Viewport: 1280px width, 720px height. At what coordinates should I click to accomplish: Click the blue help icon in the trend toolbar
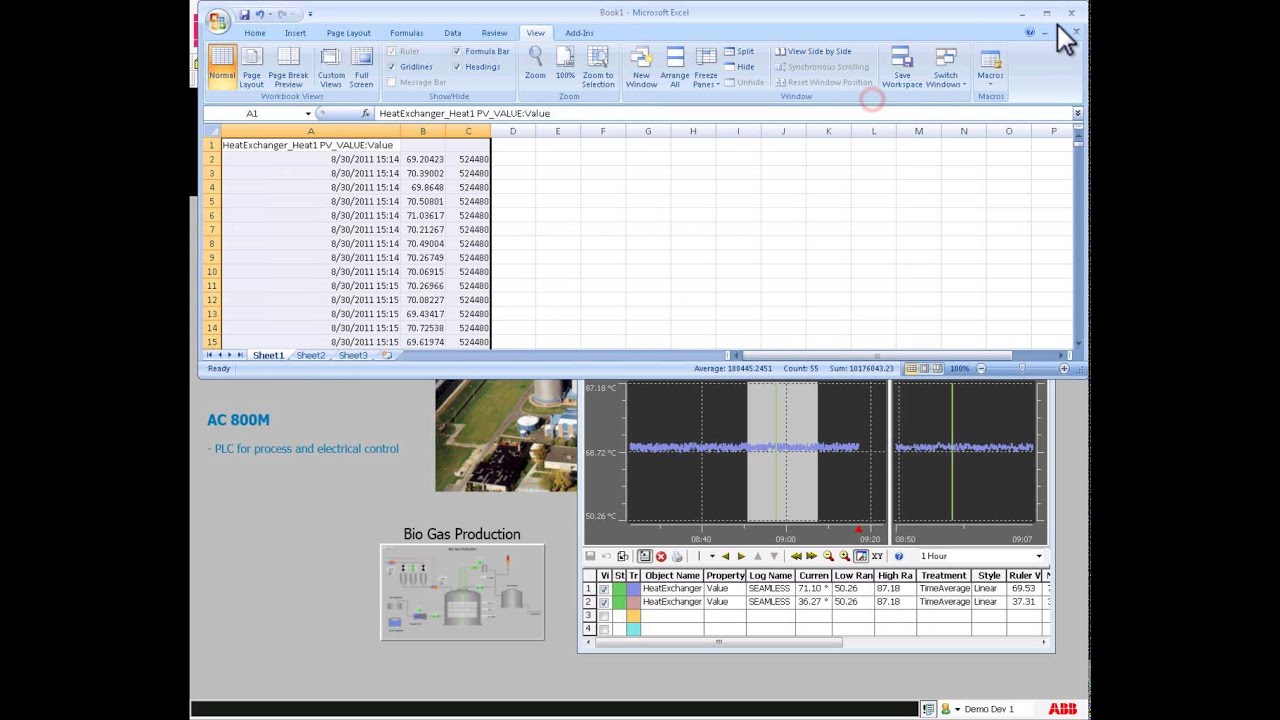(899, 556)
